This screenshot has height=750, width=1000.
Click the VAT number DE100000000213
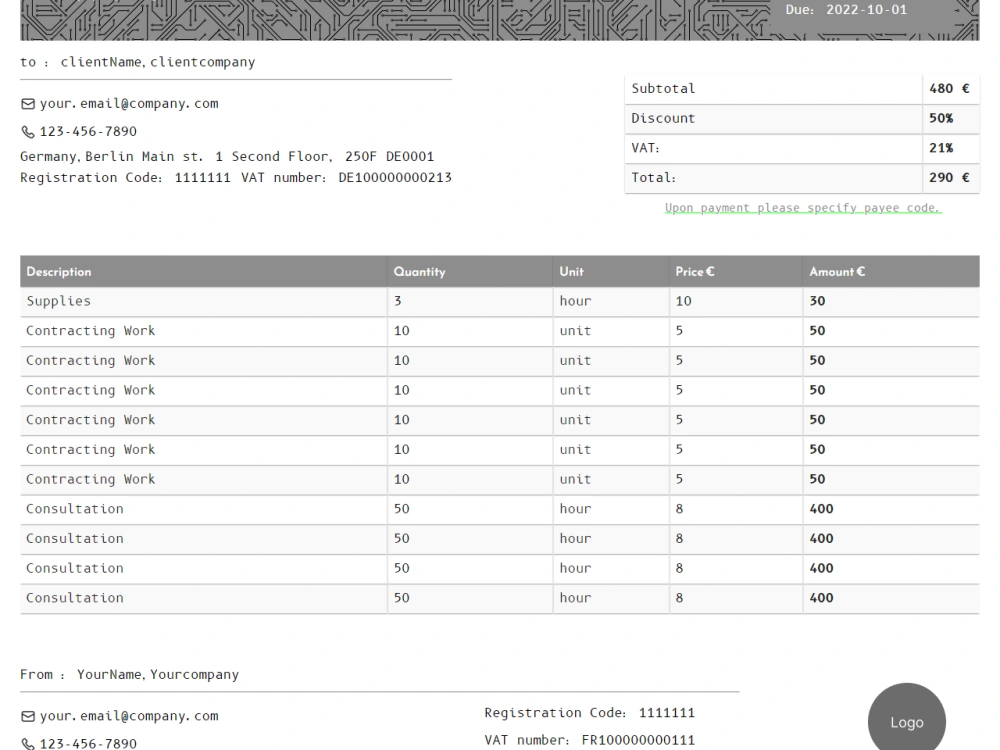[x=395, y=177]
